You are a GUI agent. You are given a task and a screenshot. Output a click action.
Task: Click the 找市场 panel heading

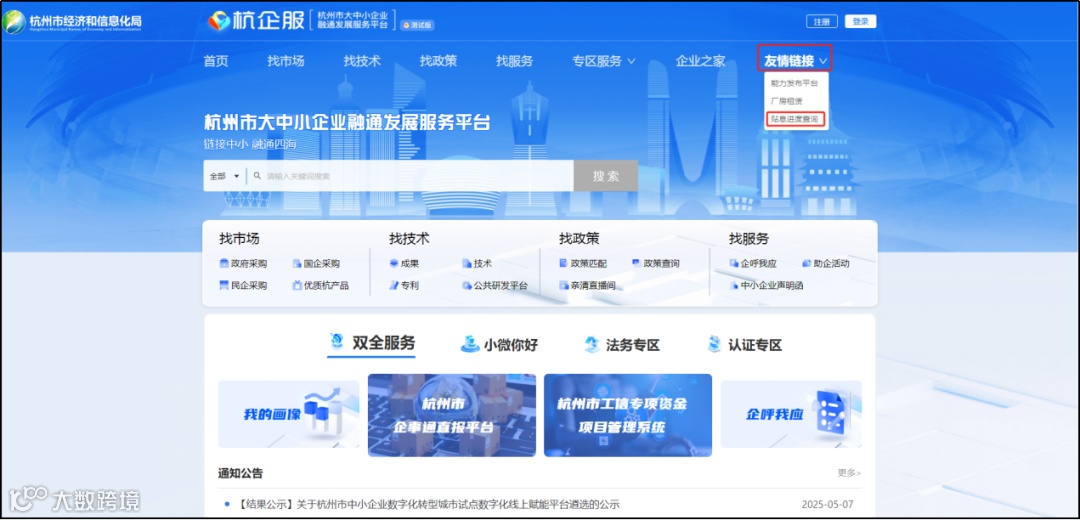pyautogui.click(x=239, y=238)
